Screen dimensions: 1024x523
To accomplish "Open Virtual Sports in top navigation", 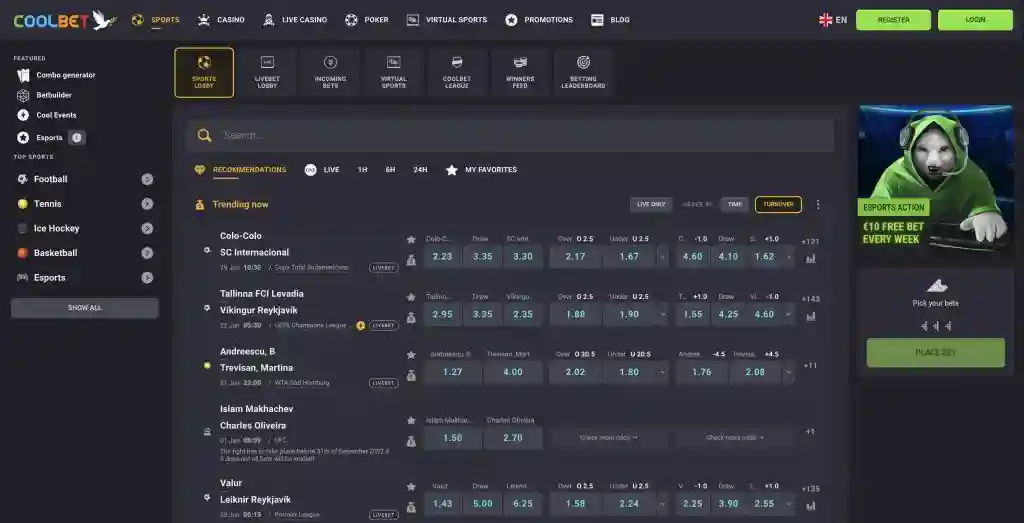I will pos(447,20).
